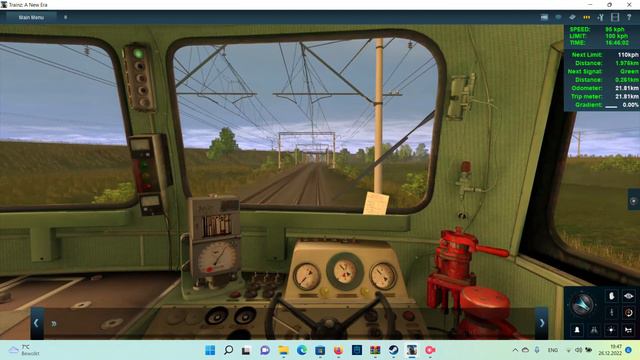Click the SPEED readout in HUD

click(x=597, y=29)
